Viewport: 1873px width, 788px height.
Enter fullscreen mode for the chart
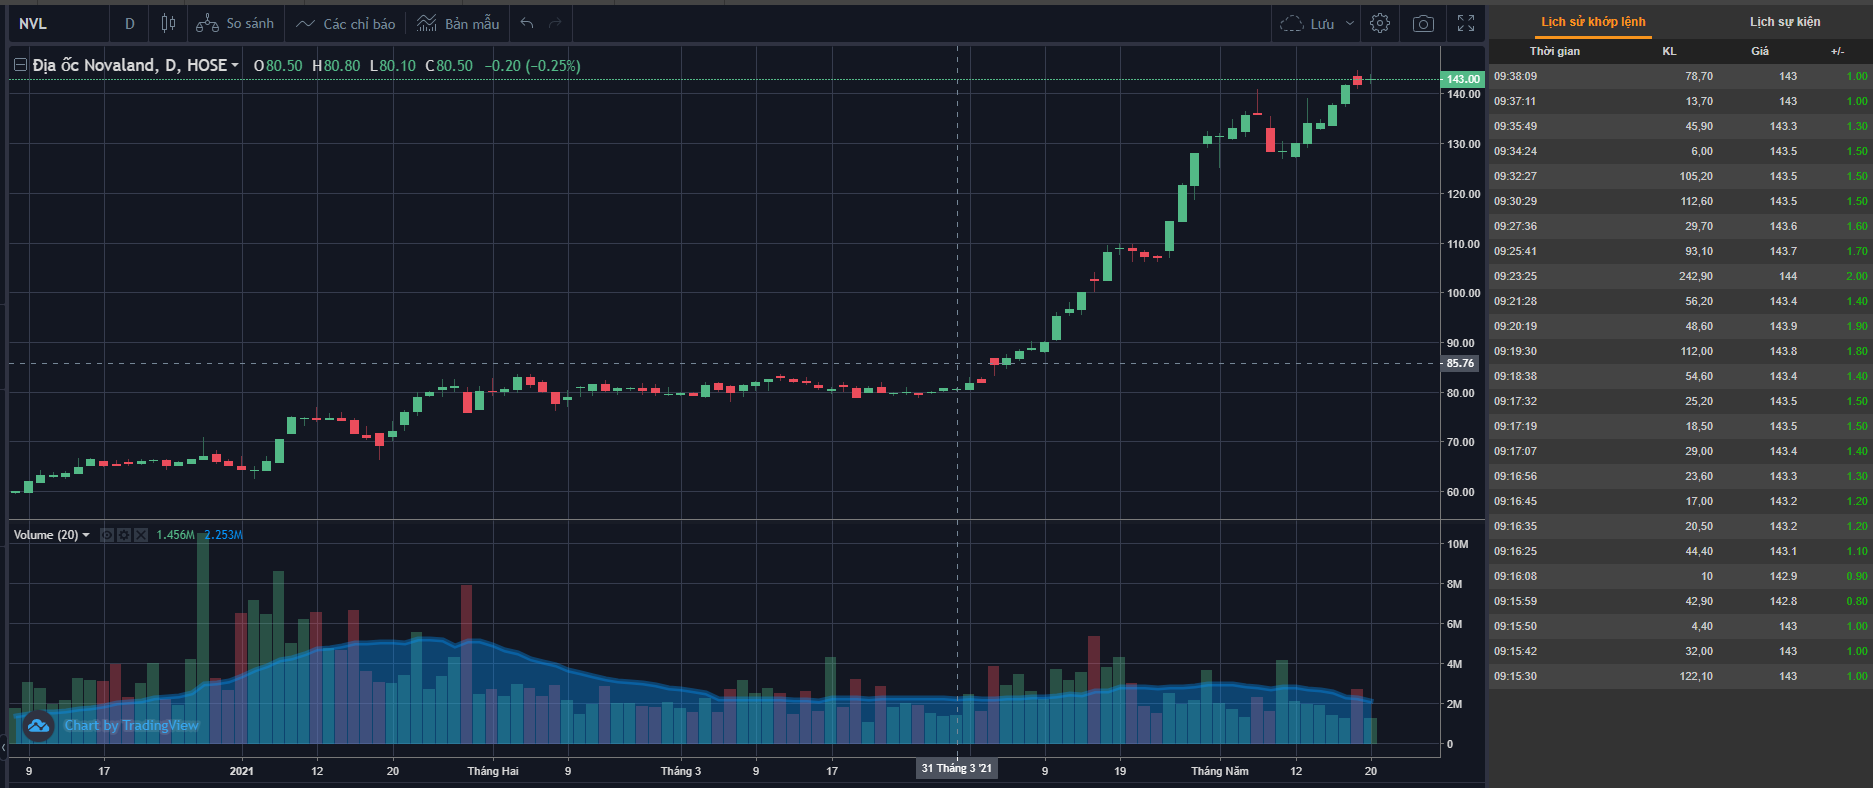pyautogui.click(x=1466, y=23)
